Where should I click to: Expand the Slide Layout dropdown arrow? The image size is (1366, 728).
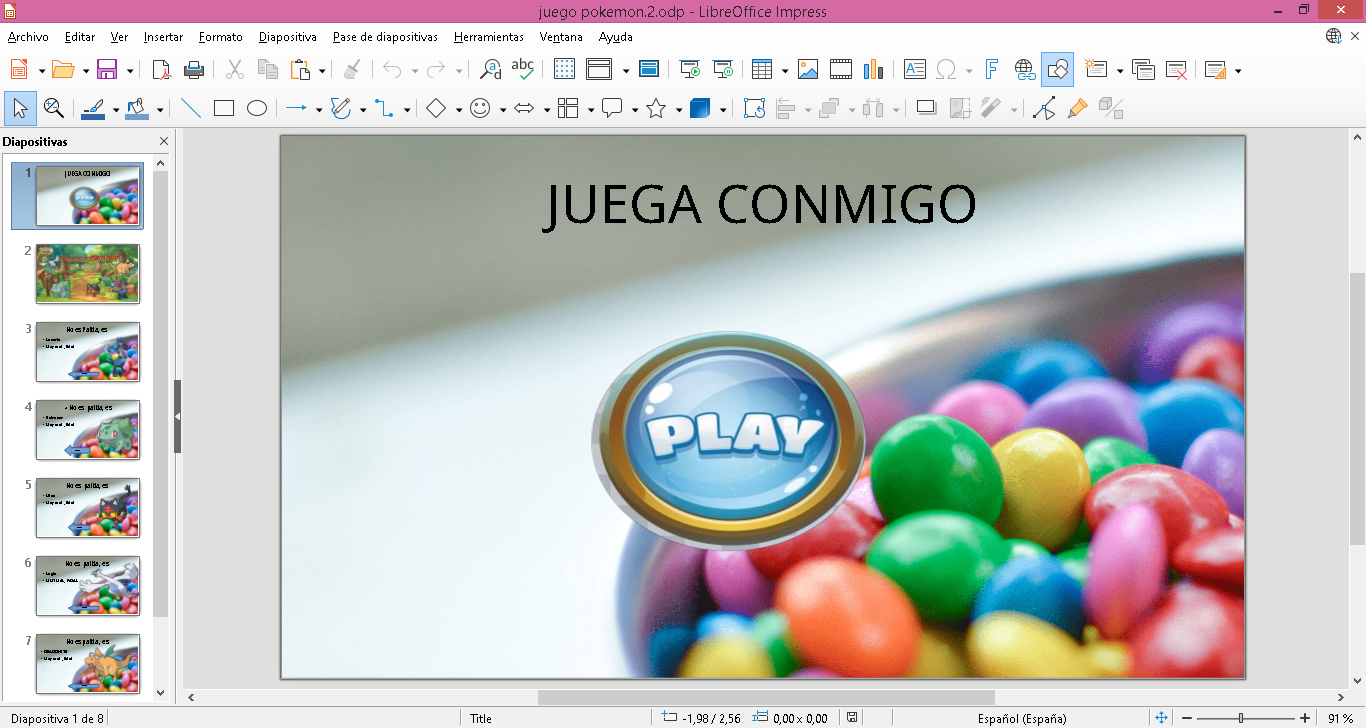click(1238, 71)
